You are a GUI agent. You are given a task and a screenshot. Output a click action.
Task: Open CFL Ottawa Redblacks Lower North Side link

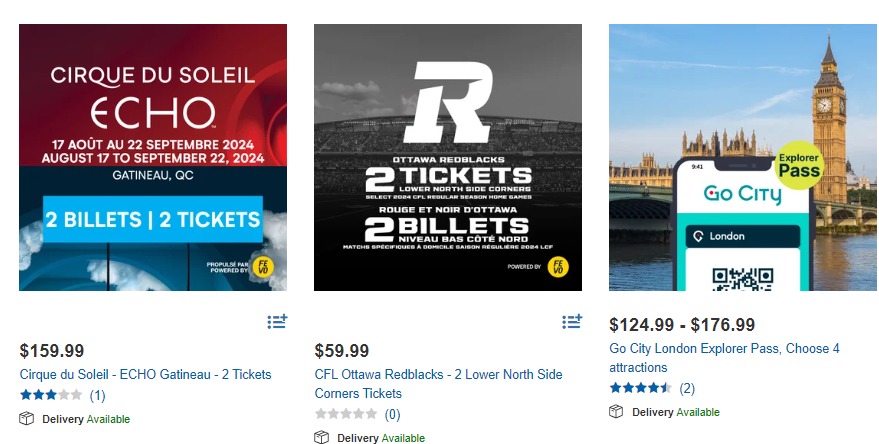(x=438, y=384)
